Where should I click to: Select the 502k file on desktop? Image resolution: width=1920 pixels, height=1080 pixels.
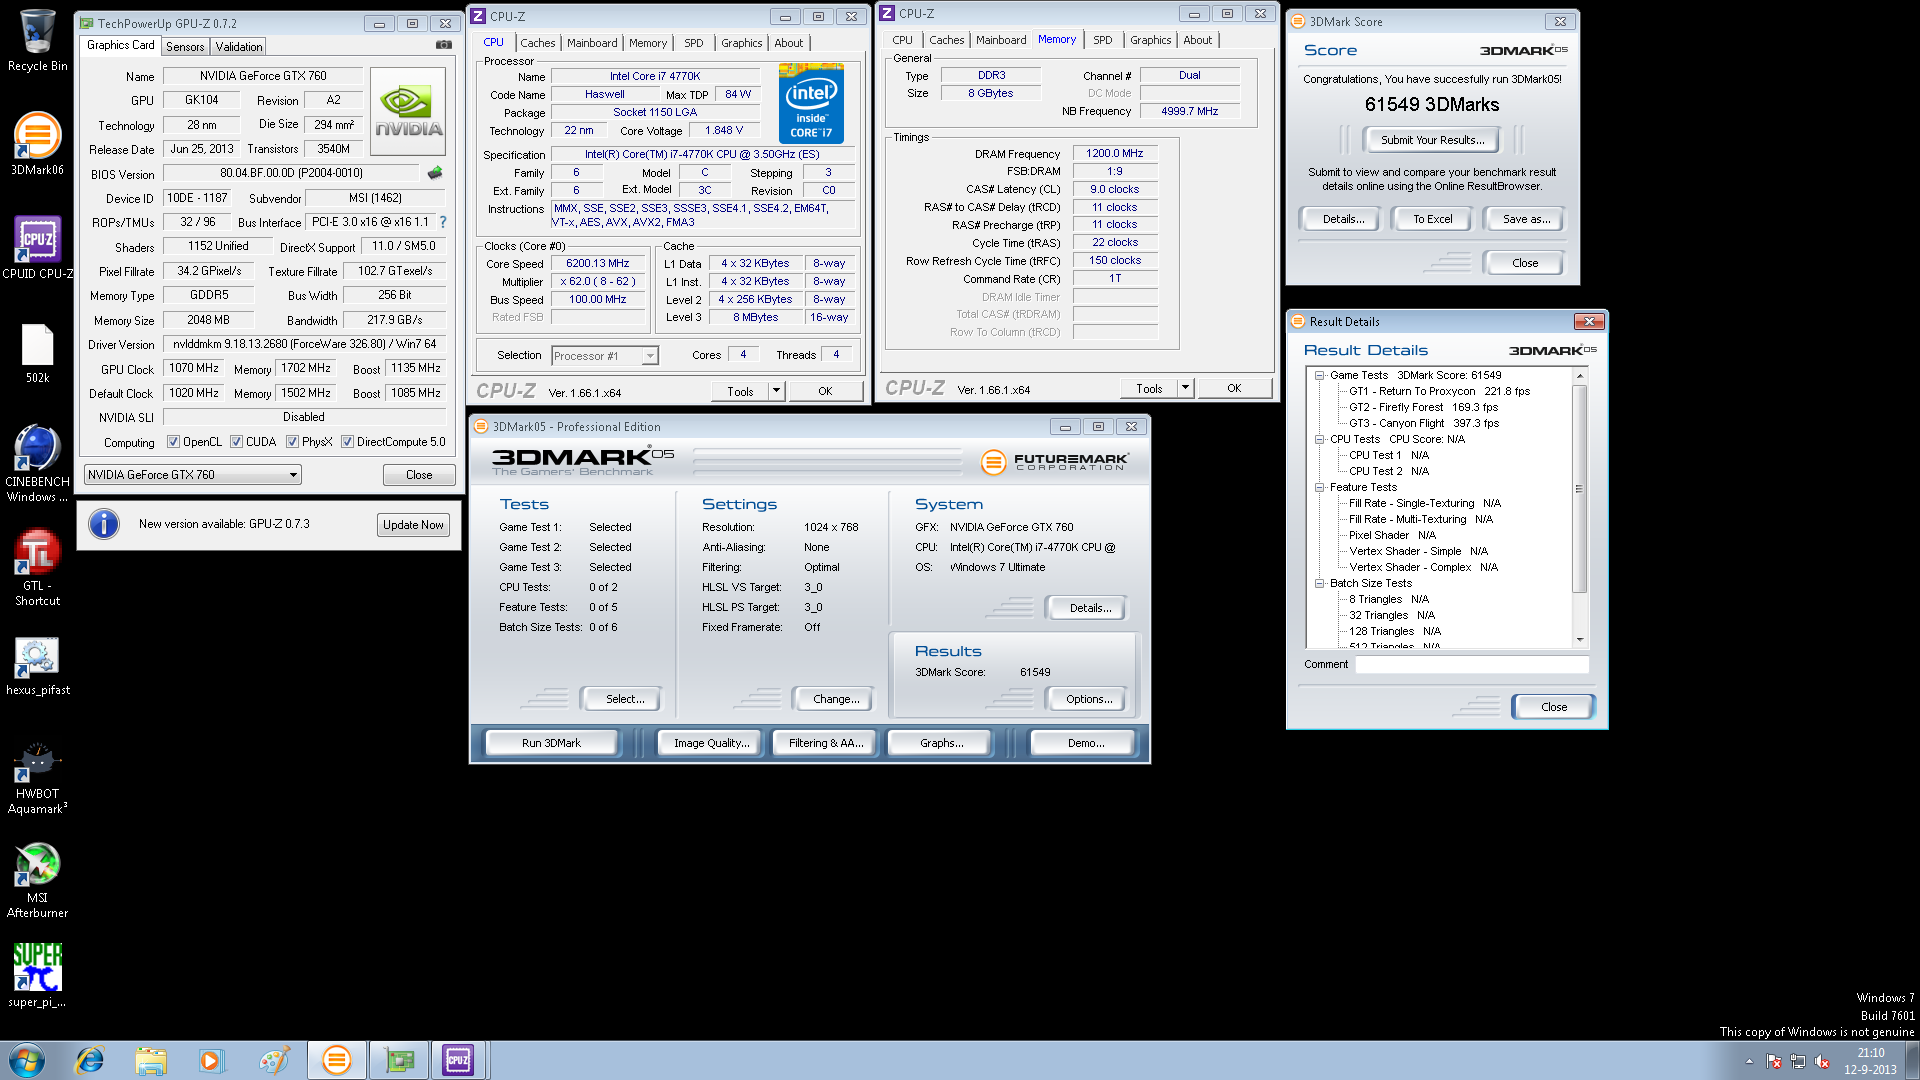pos(37,354)
